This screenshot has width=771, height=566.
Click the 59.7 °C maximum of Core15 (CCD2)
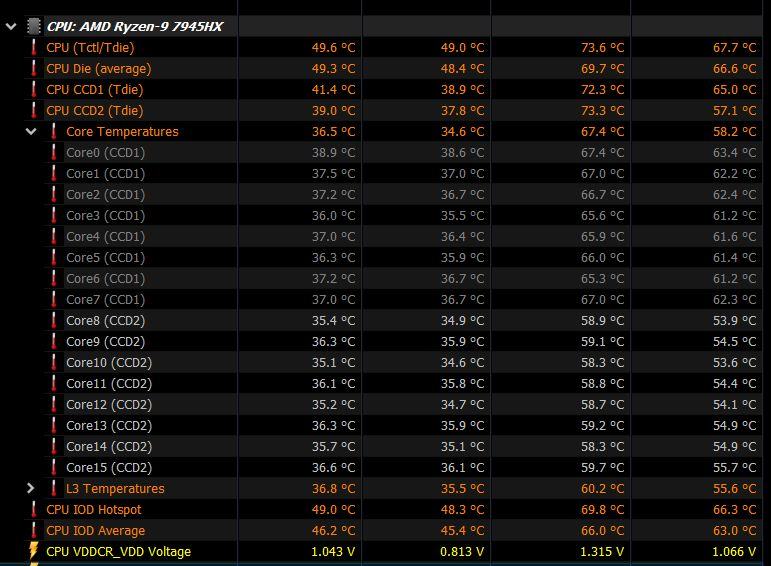point(602,467)
